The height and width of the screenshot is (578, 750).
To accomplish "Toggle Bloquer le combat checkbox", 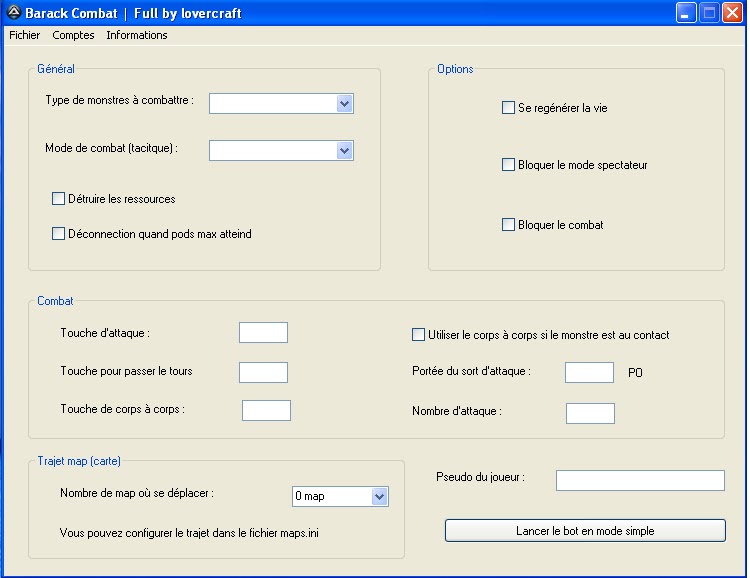I will pos(508,224).
